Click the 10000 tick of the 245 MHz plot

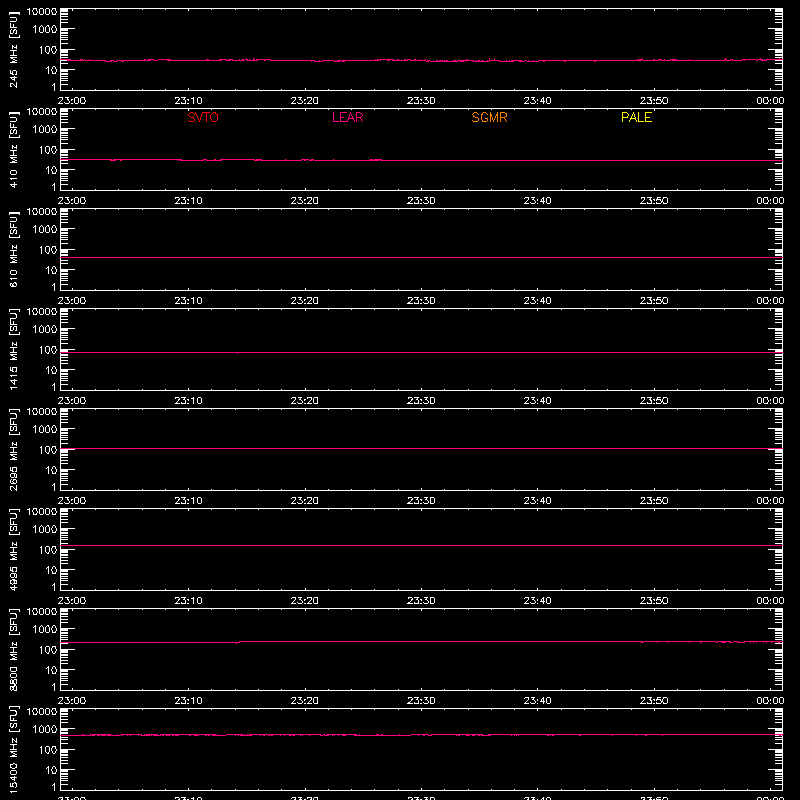(x=42, y=12)
